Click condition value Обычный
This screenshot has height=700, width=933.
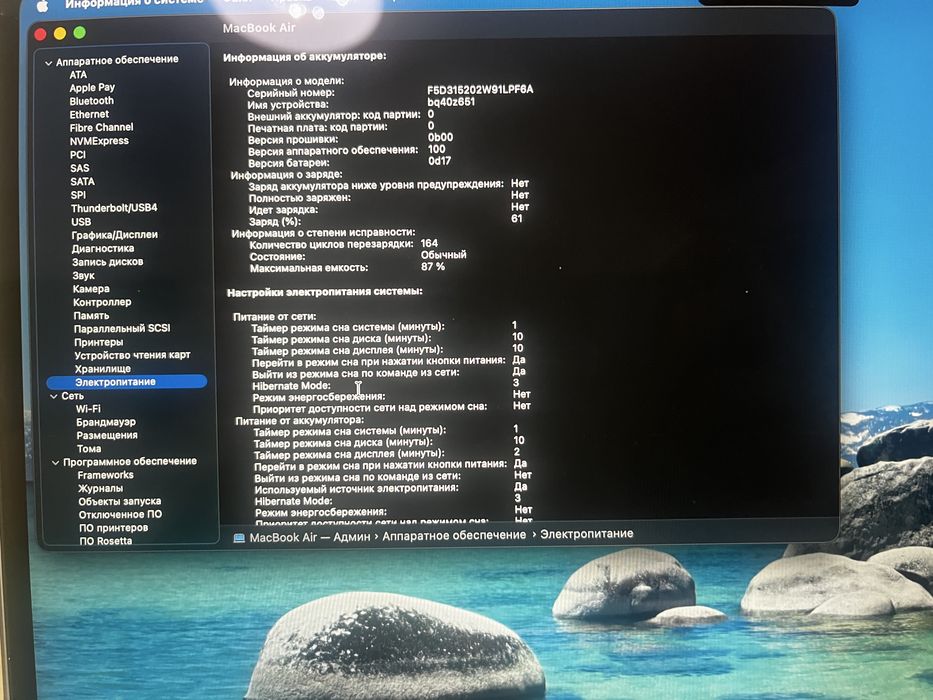click(x=443, y=255)
